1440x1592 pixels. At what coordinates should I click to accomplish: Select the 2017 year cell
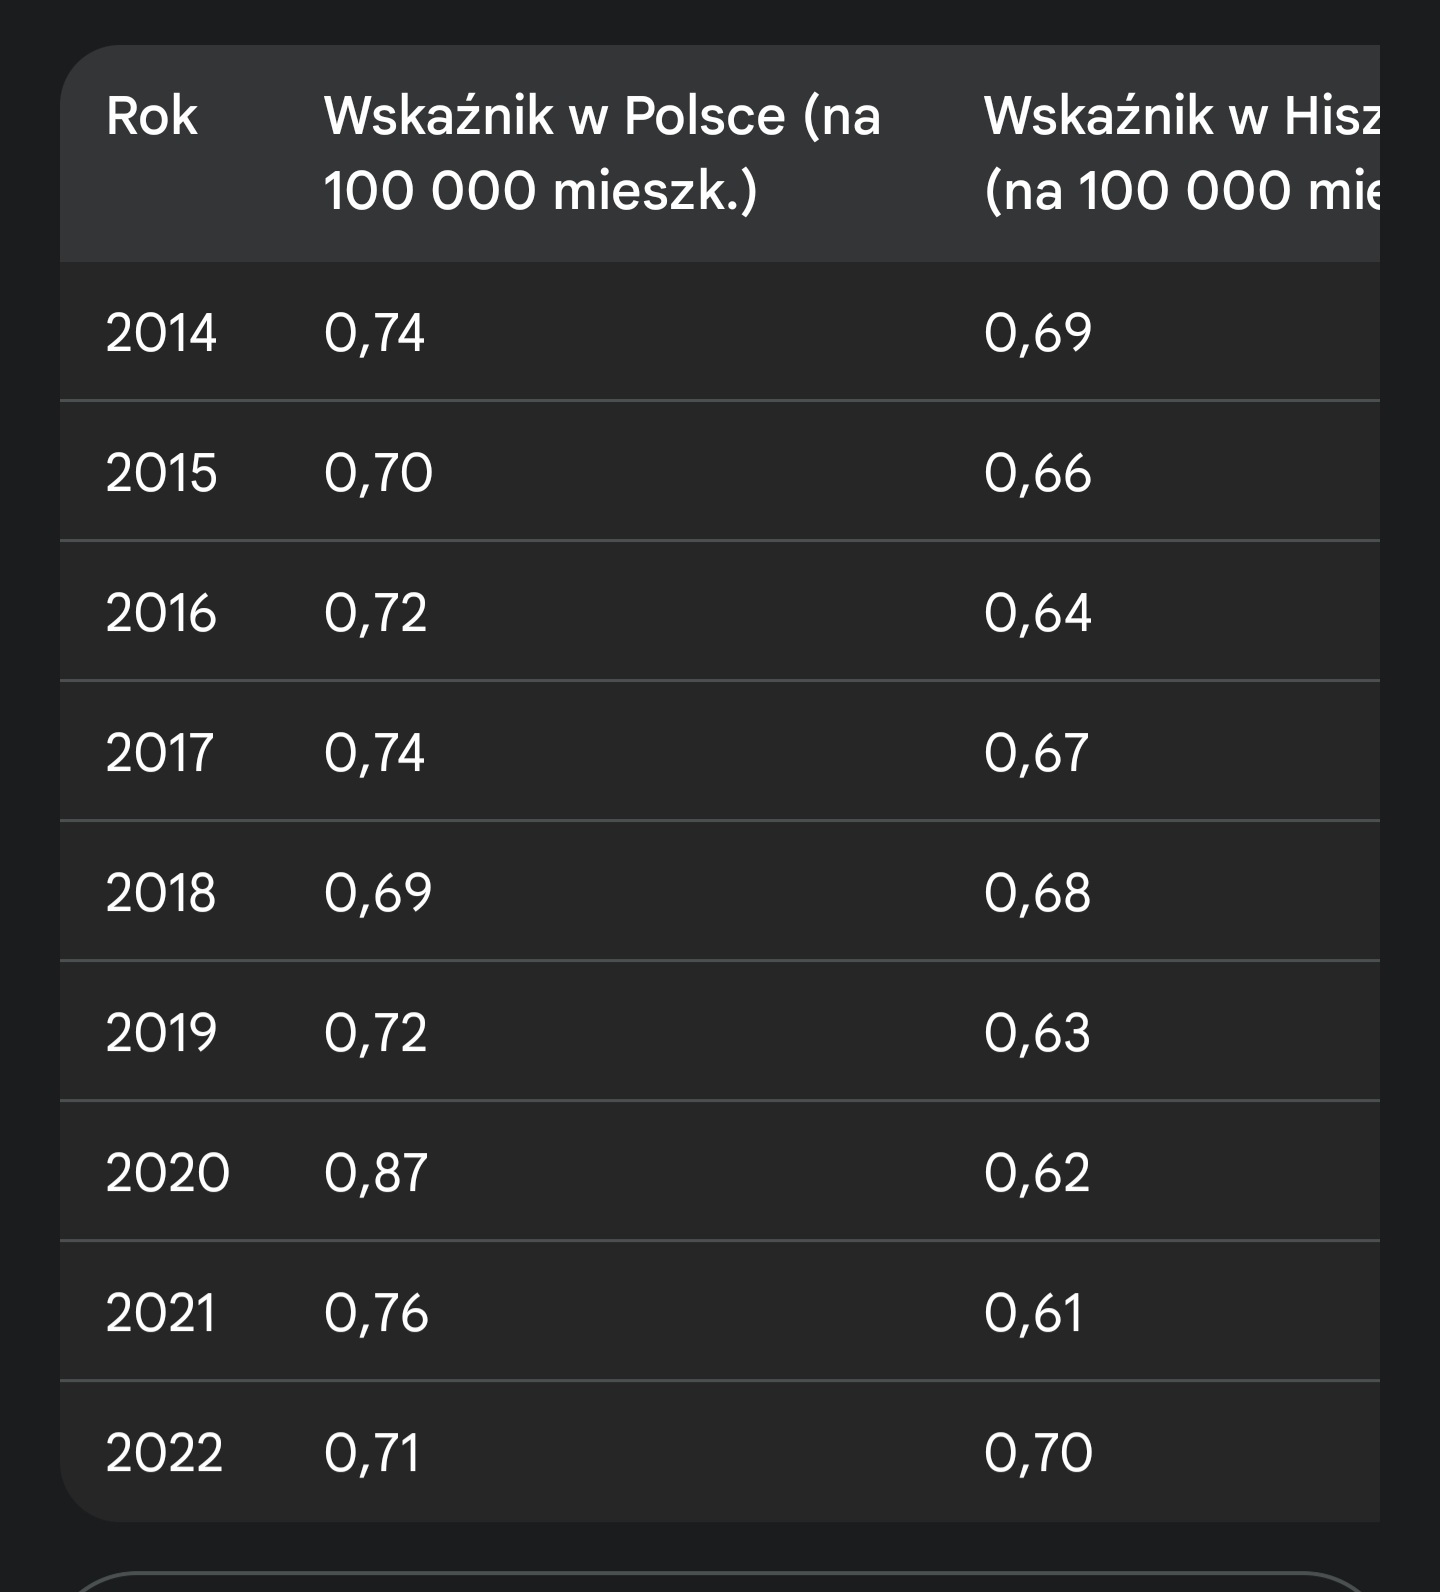pyautogui.click(x=160, y=753)
